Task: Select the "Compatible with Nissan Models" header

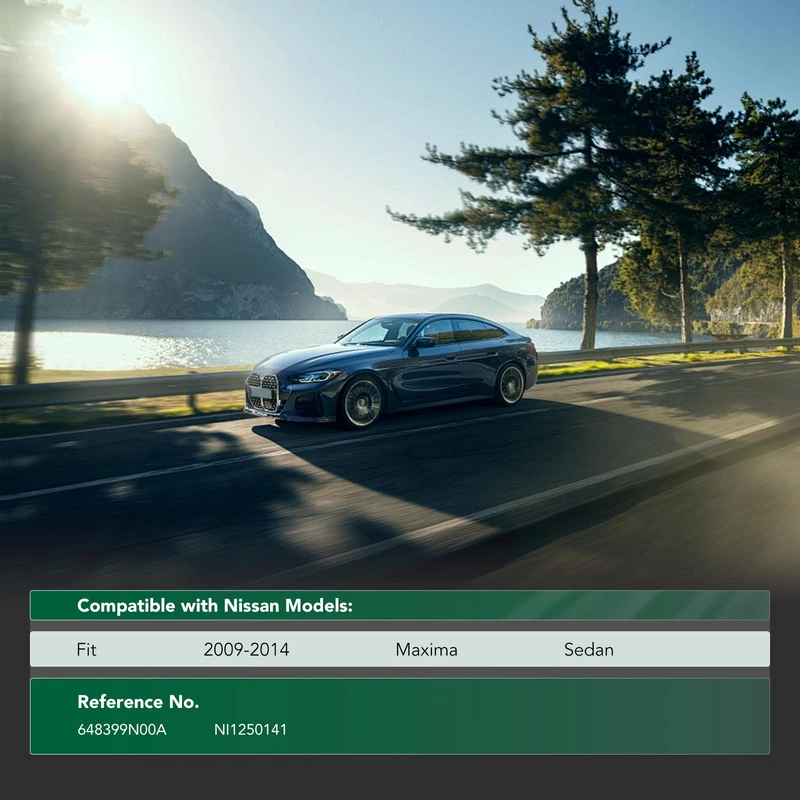Action: click(x=214, y=605)
